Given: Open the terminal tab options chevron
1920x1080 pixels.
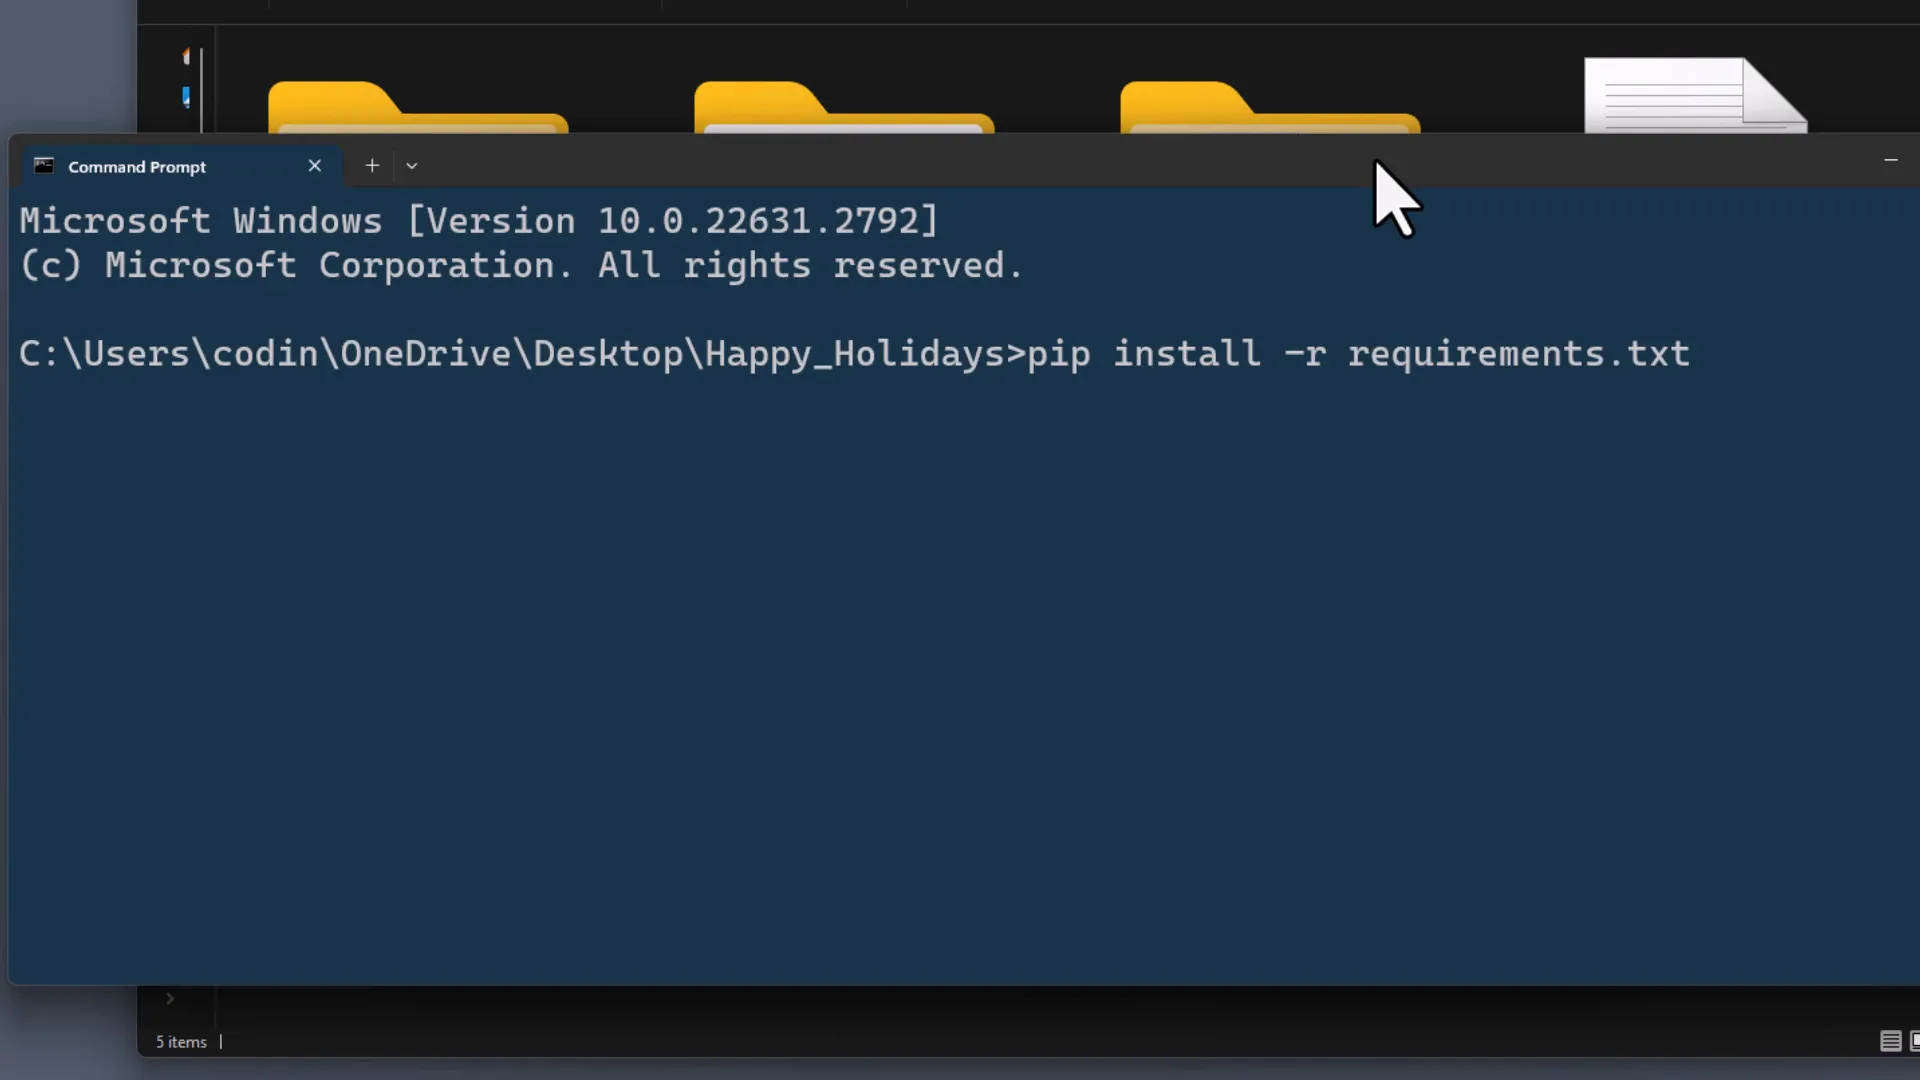Looking at the screenshot, I should click(x=412, y=165).
